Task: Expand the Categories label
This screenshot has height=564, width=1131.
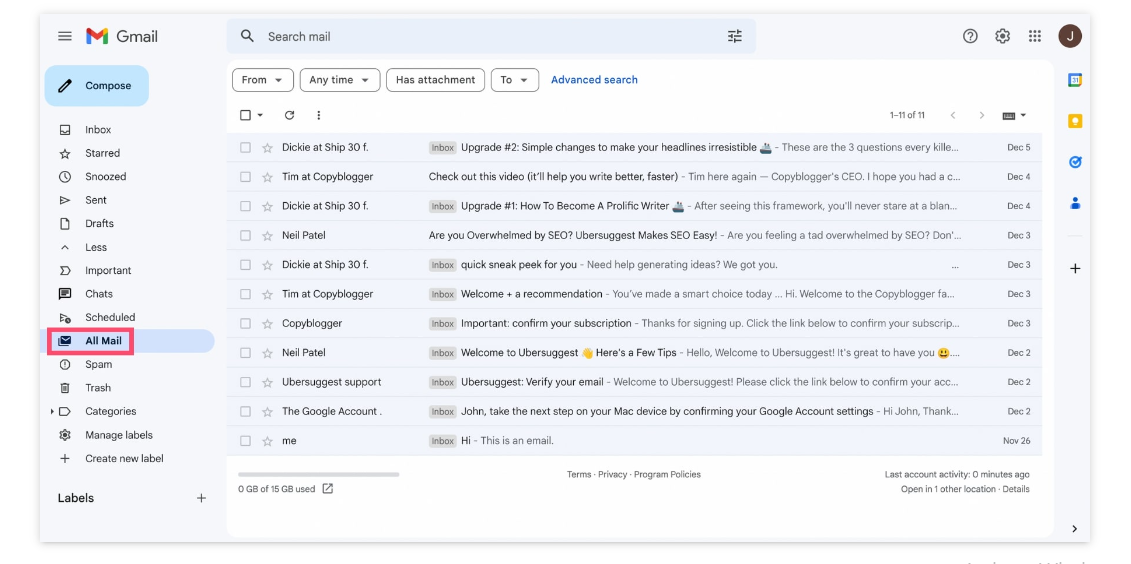Action: coord(52,411)
